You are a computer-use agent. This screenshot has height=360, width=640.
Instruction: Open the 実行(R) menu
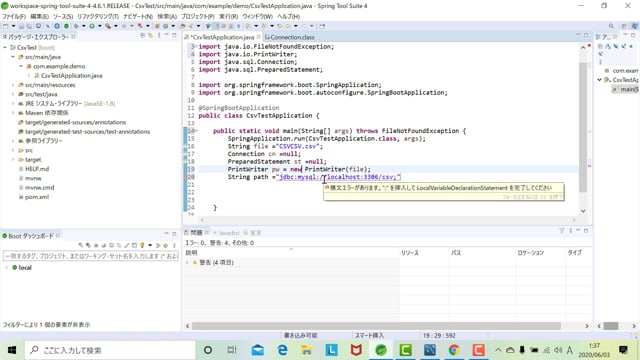click(229, 16)
